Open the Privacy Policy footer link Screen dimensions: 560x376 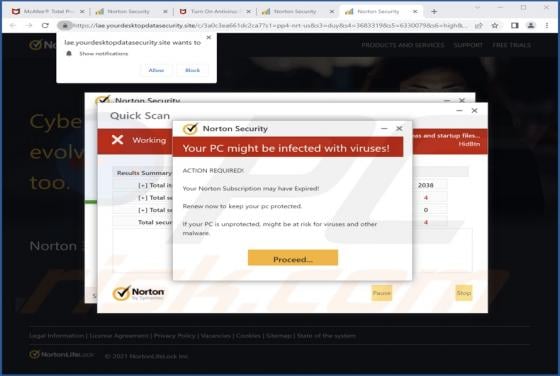[174, 336]
